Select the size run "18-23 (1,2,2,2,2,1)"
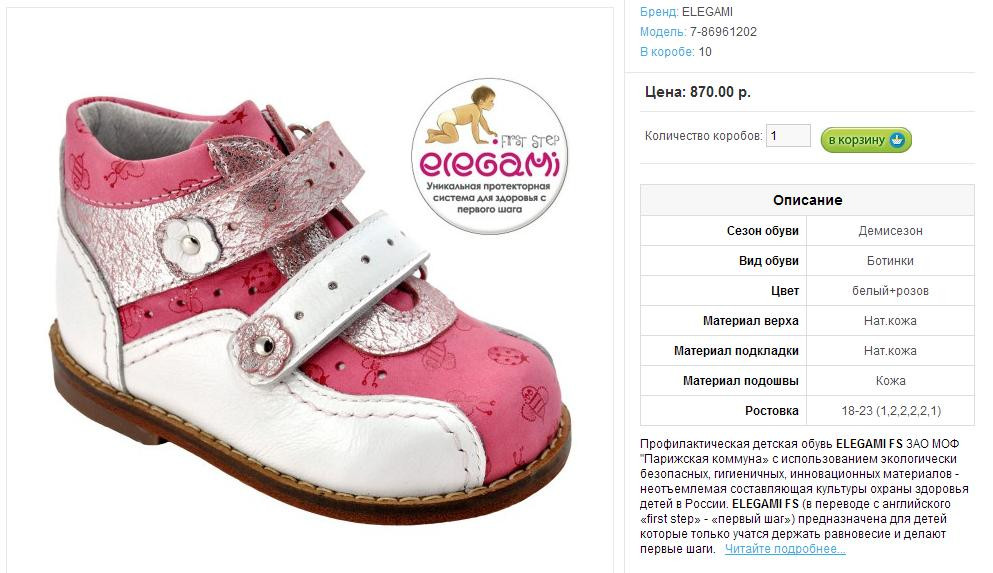993x573 pixels. pos(890,411)
